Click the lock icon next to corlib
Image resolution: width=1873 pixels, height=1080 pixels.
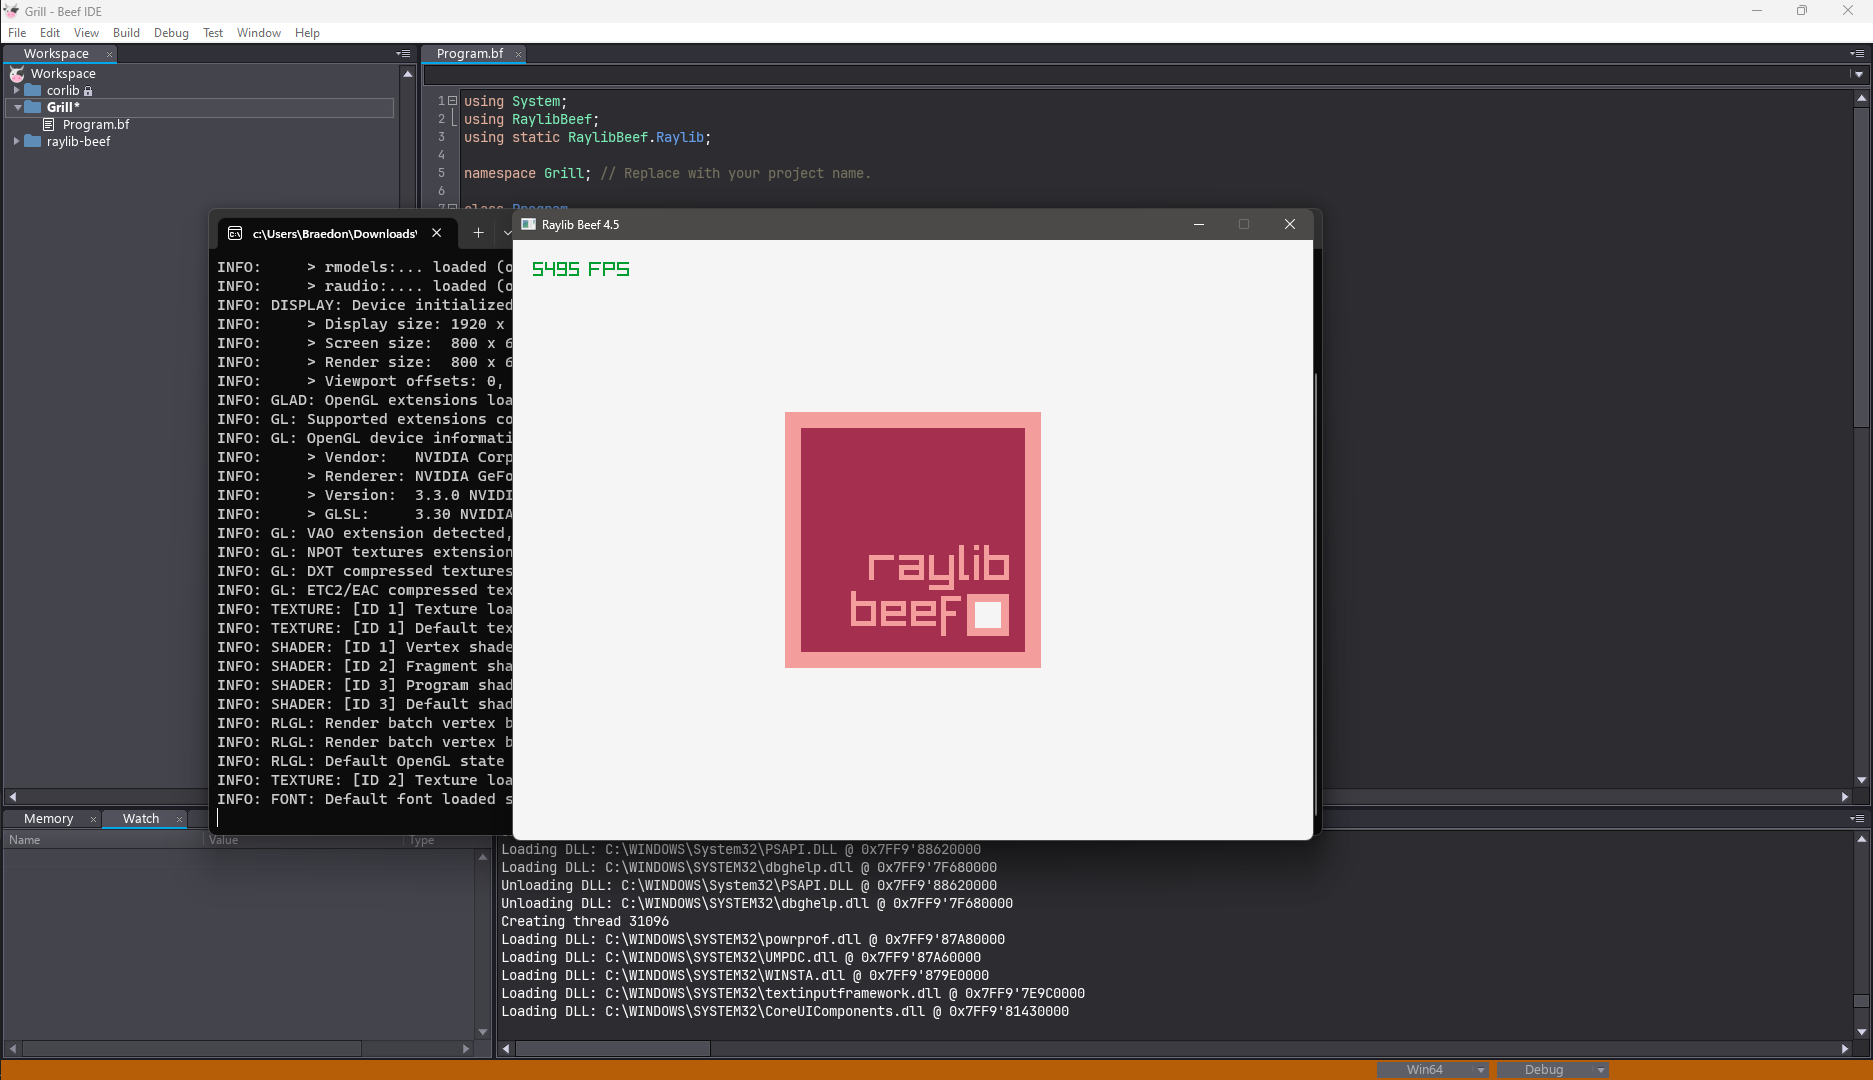tap(88, 91)
